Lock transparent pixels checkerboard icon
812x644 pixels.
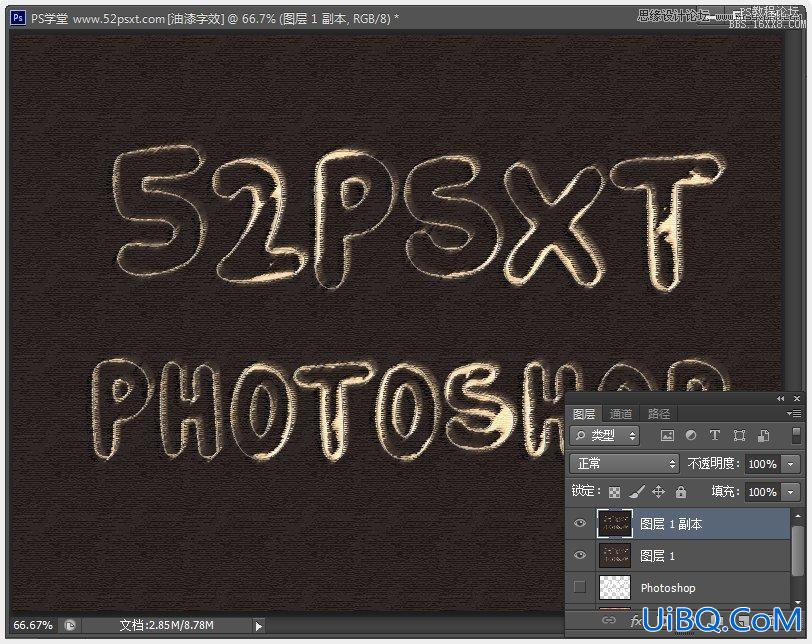pyautogui.click(x=615, y=492)
